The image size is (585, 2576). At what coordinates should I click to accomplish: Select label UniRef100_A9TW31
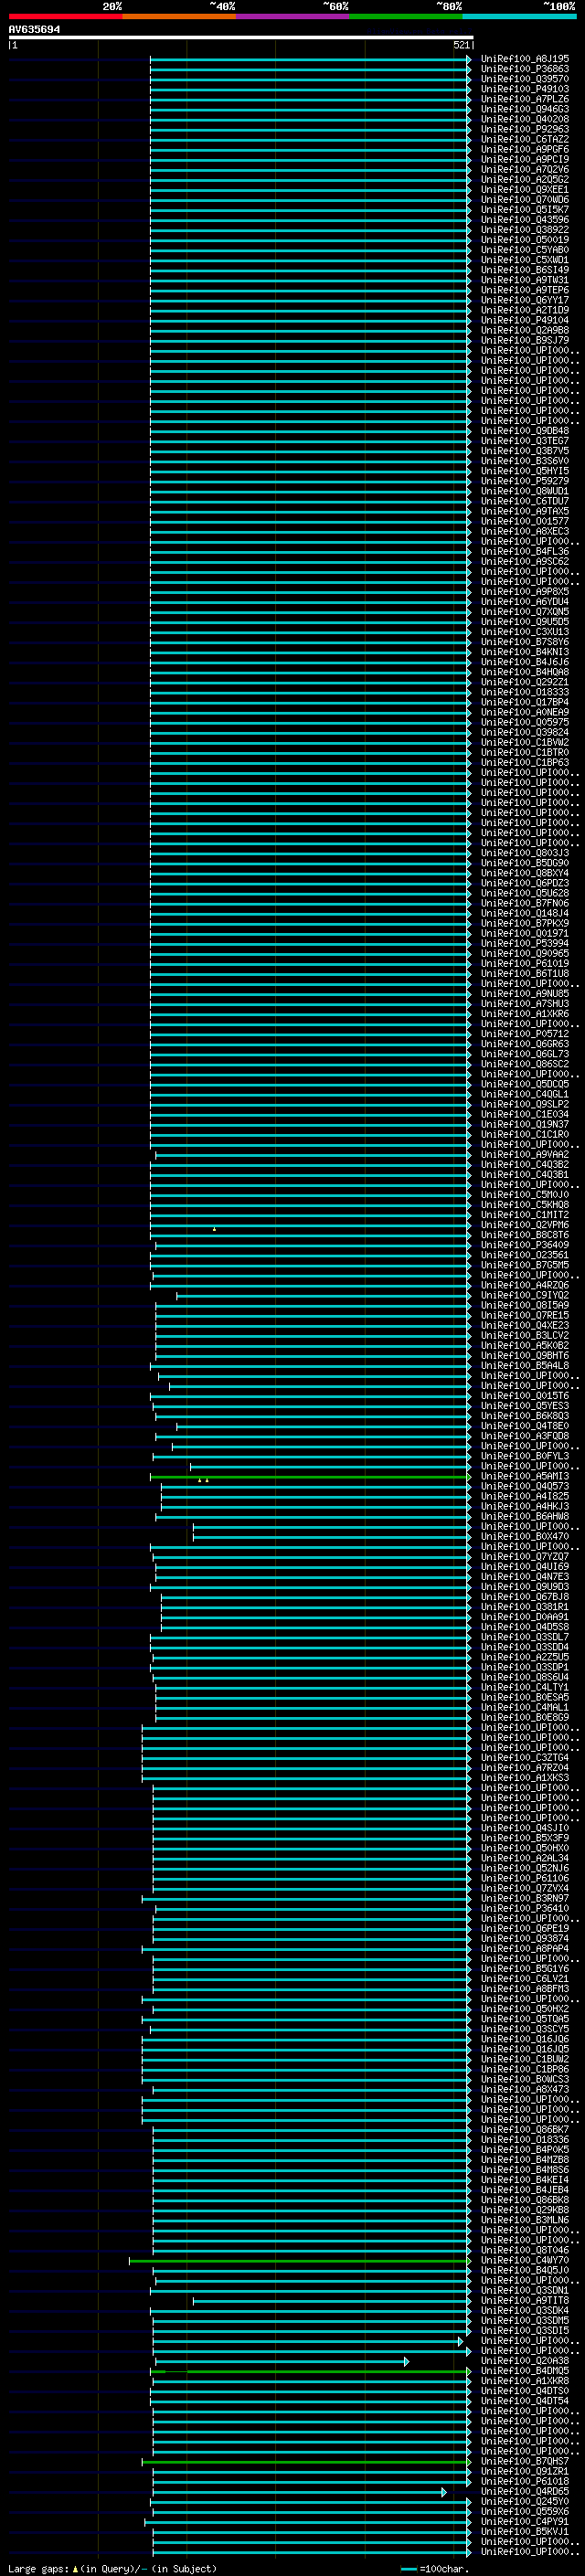525,280
